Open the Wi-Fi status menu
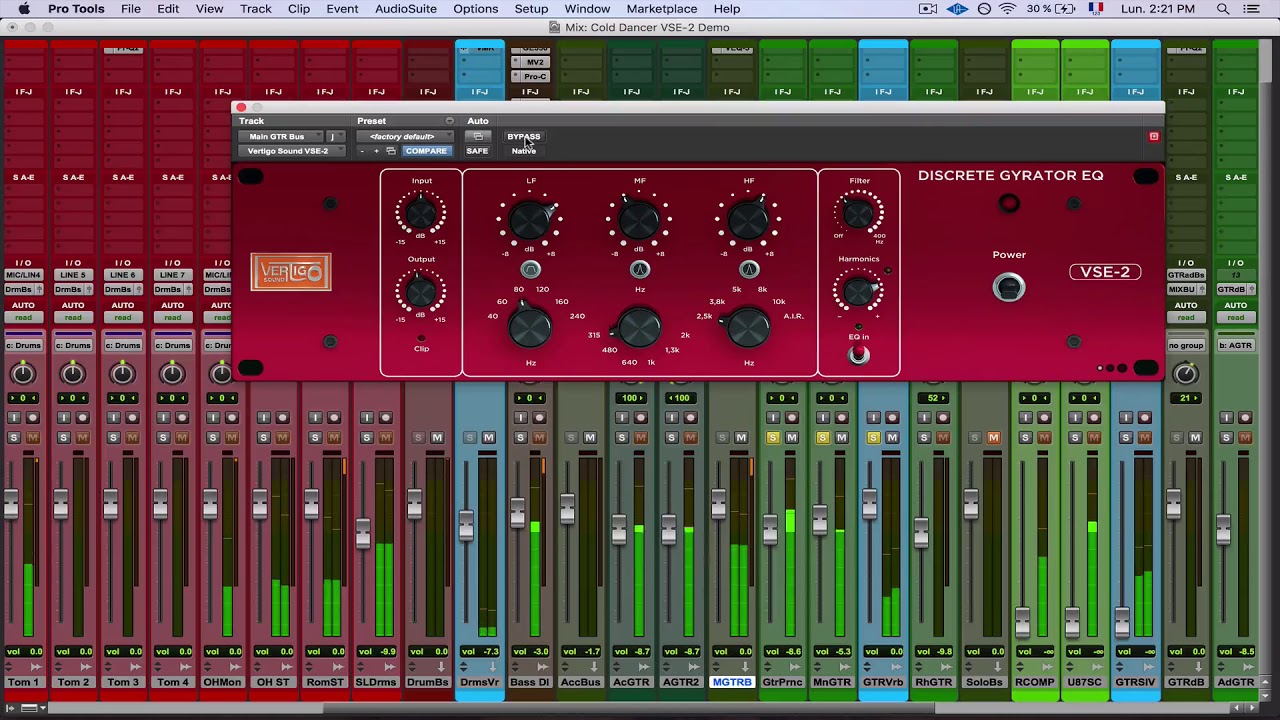1280x720 pixels. pyautogui.click(x=1007, y=9)
